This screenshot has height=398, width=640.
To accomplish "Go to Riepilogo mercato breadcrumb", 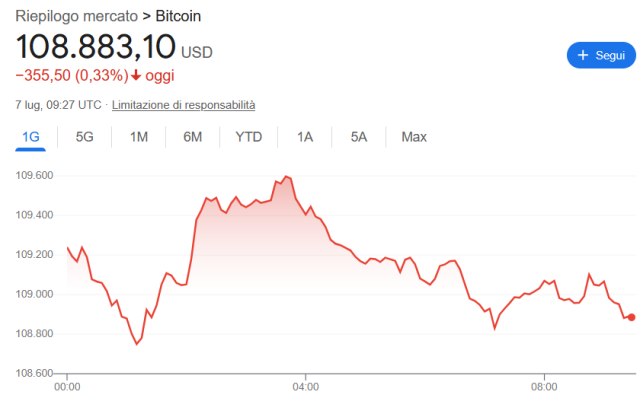I will tap(76, 16).
